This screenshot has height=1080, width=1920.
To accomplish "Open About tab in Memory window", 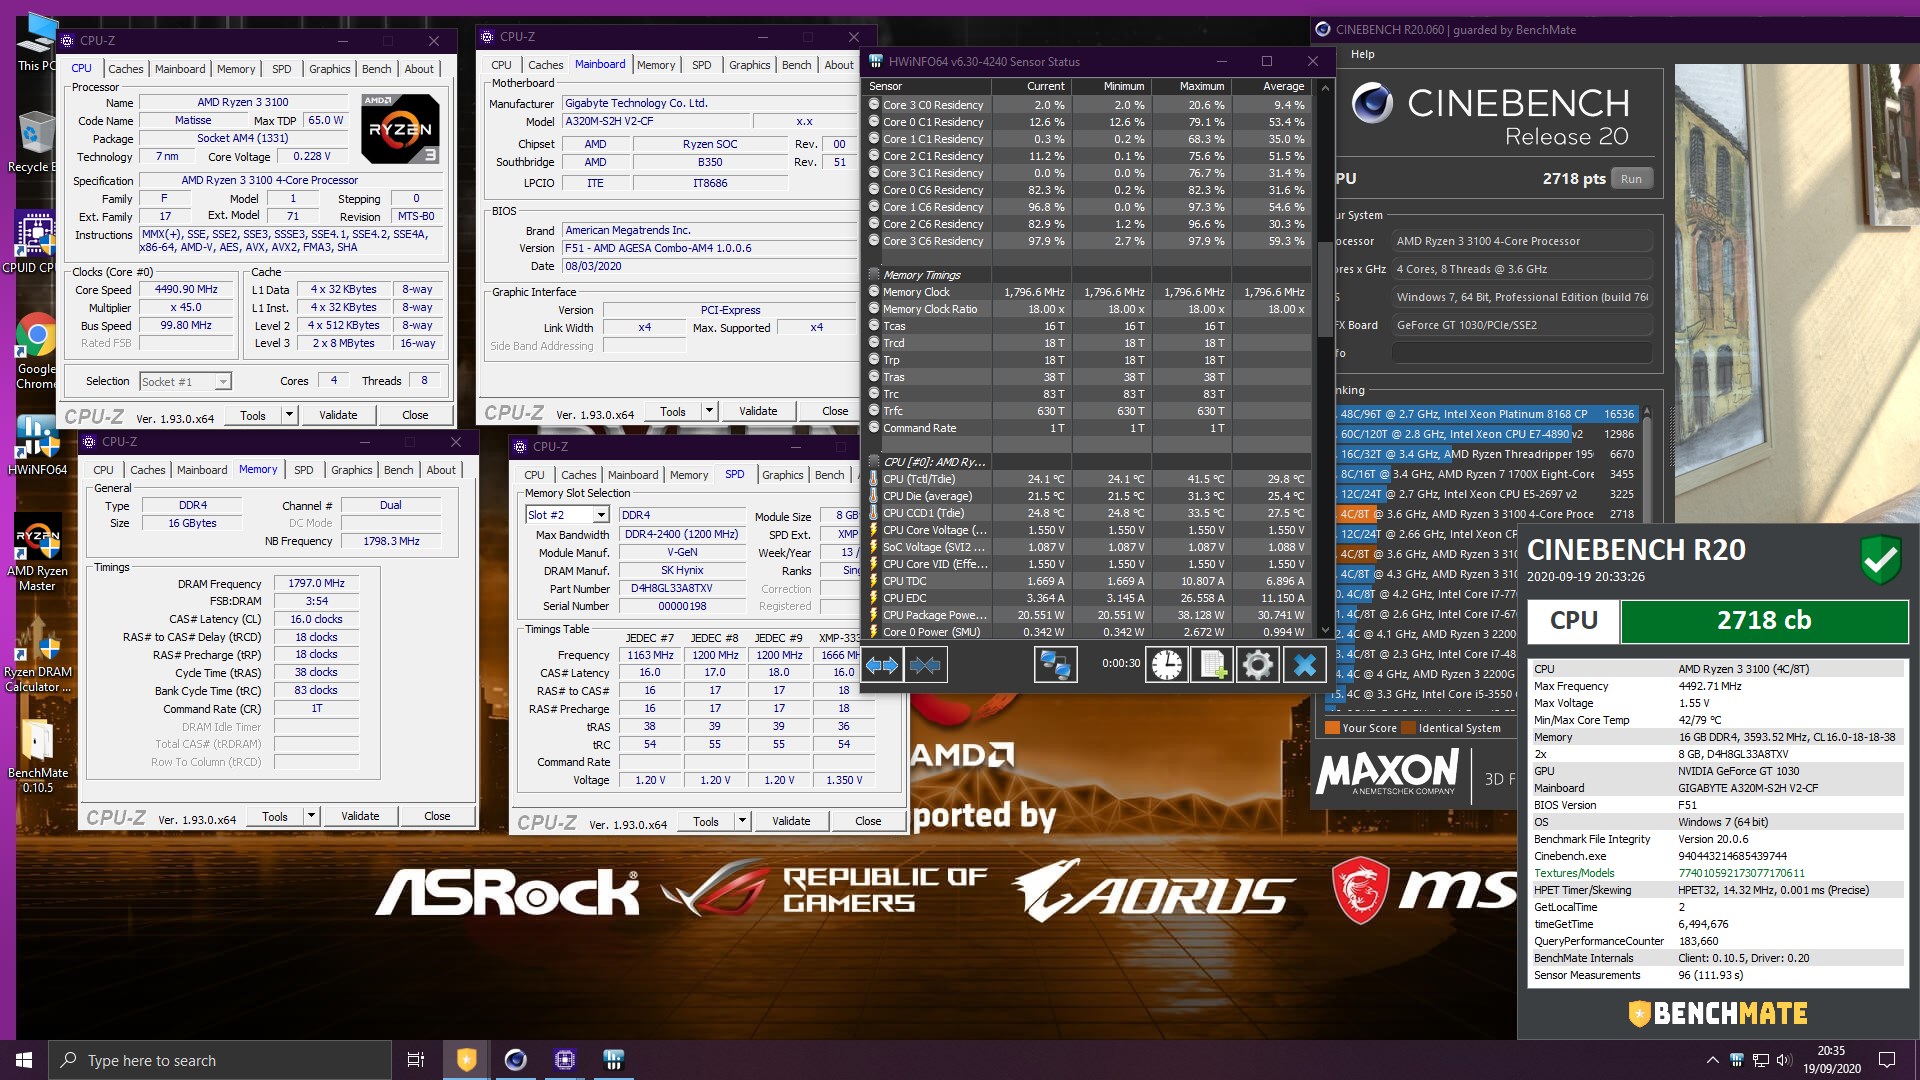I will click(441, 470).
